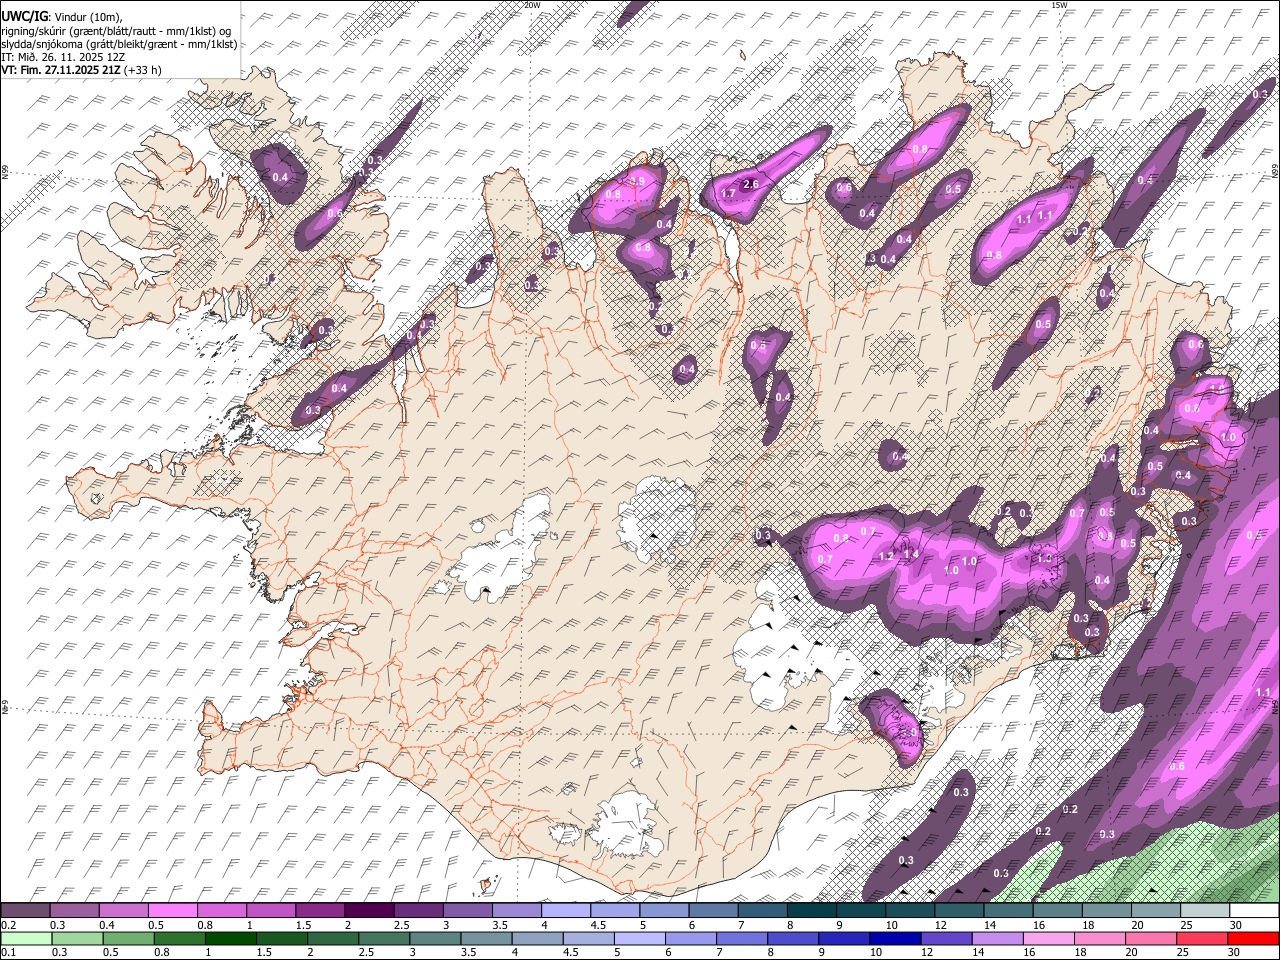The height and width of the screenshot is (960, 1280).
Task: Pick upper legend swatch above the 4 label
Action: [x=565, y=911]
